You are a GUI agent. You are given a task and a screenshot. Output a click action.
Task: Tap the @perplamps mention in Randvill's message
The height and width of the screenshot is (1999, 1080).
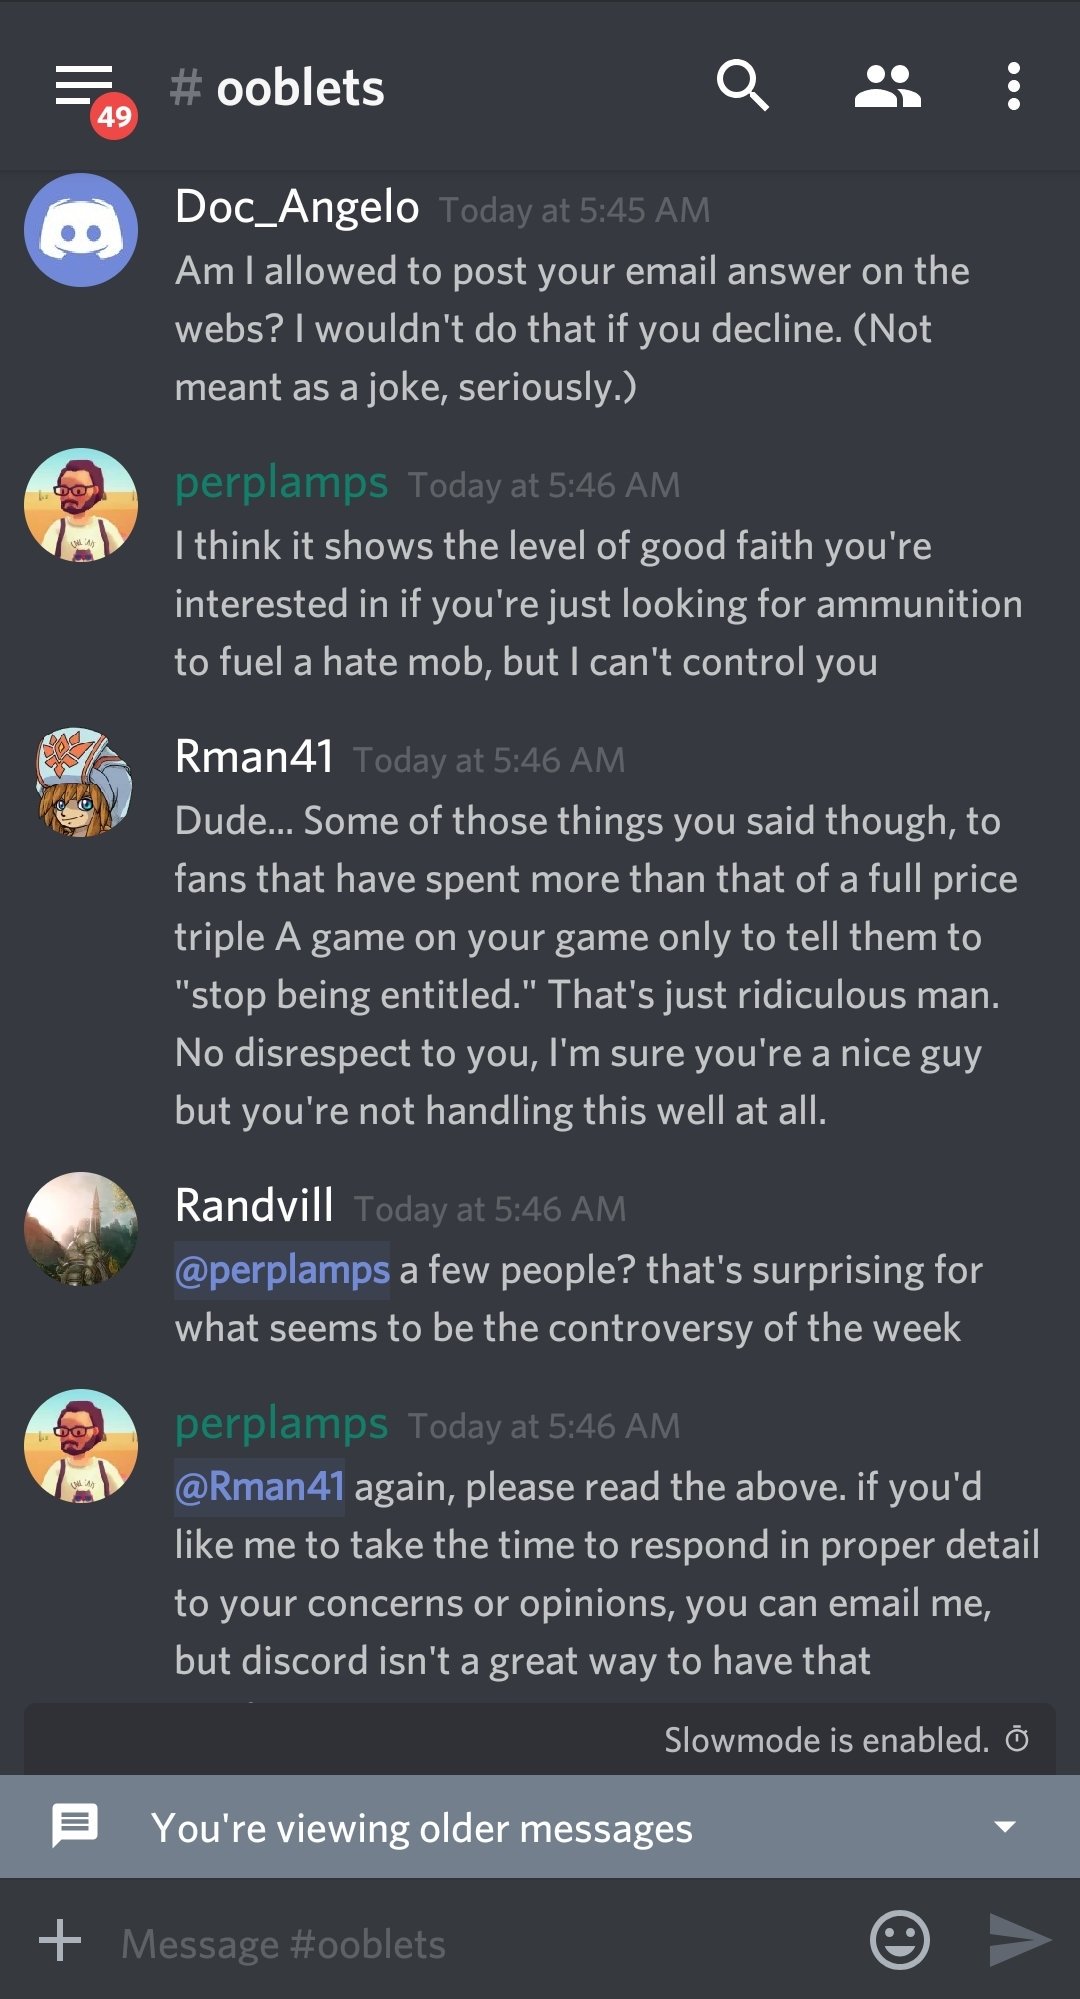click(x=282, y=1270)
